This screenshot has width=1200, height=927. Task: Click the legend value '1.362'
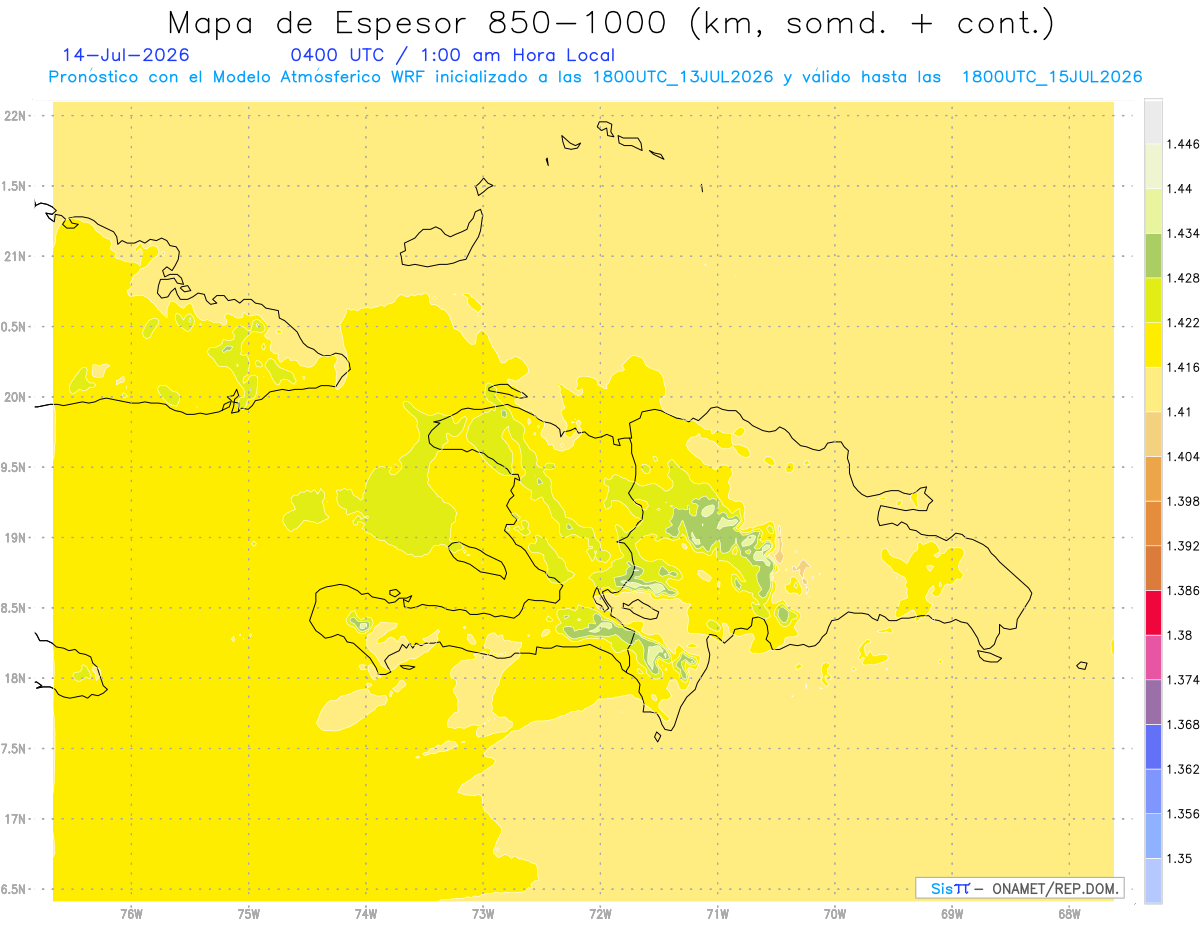[1183, 769]
